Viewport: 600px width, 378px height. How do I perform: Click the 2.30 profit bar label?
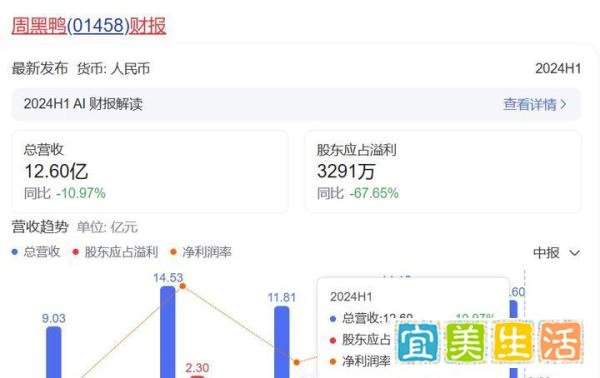[197, 368]
